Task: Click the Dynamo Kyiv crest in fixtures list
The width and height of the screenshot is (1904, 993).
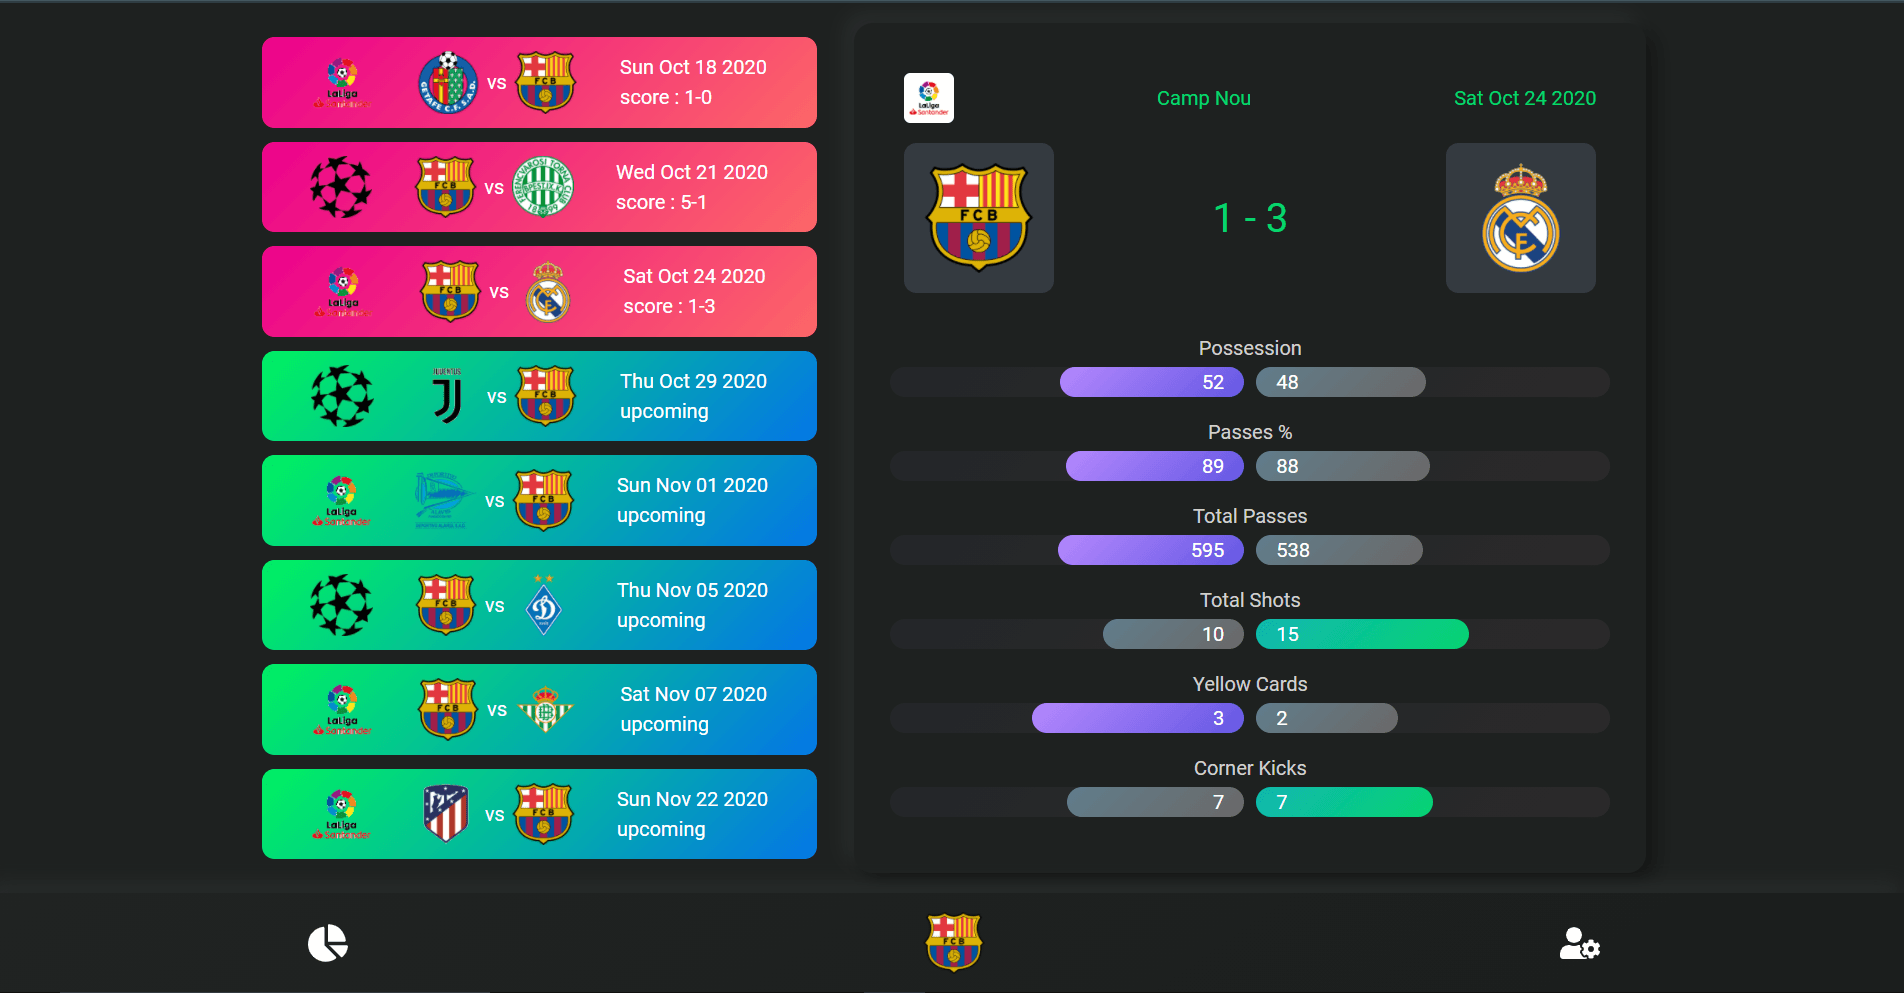Action: (x=543, y=605)
